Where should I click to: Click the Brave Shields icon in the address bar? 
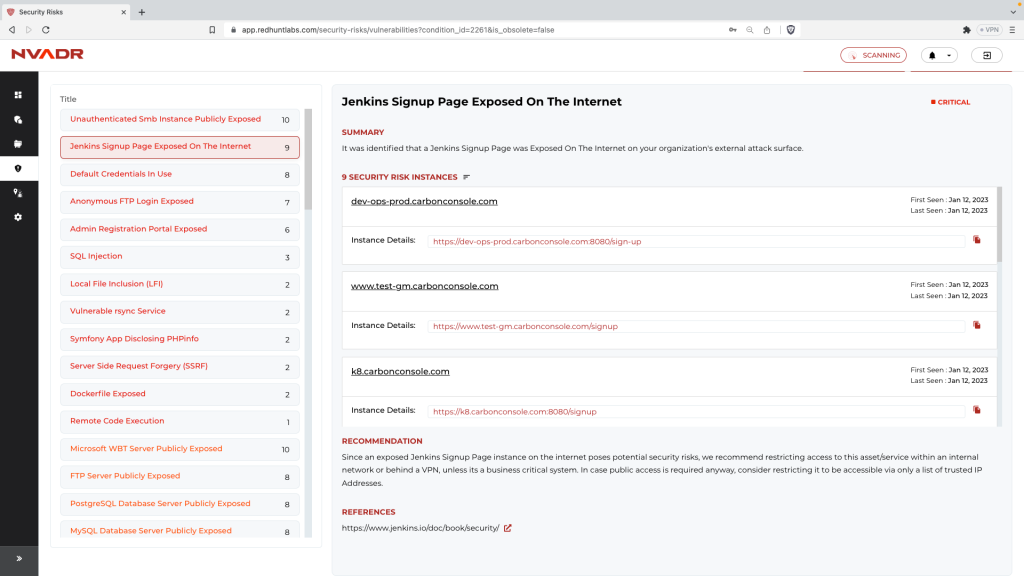tap(790, 30)
